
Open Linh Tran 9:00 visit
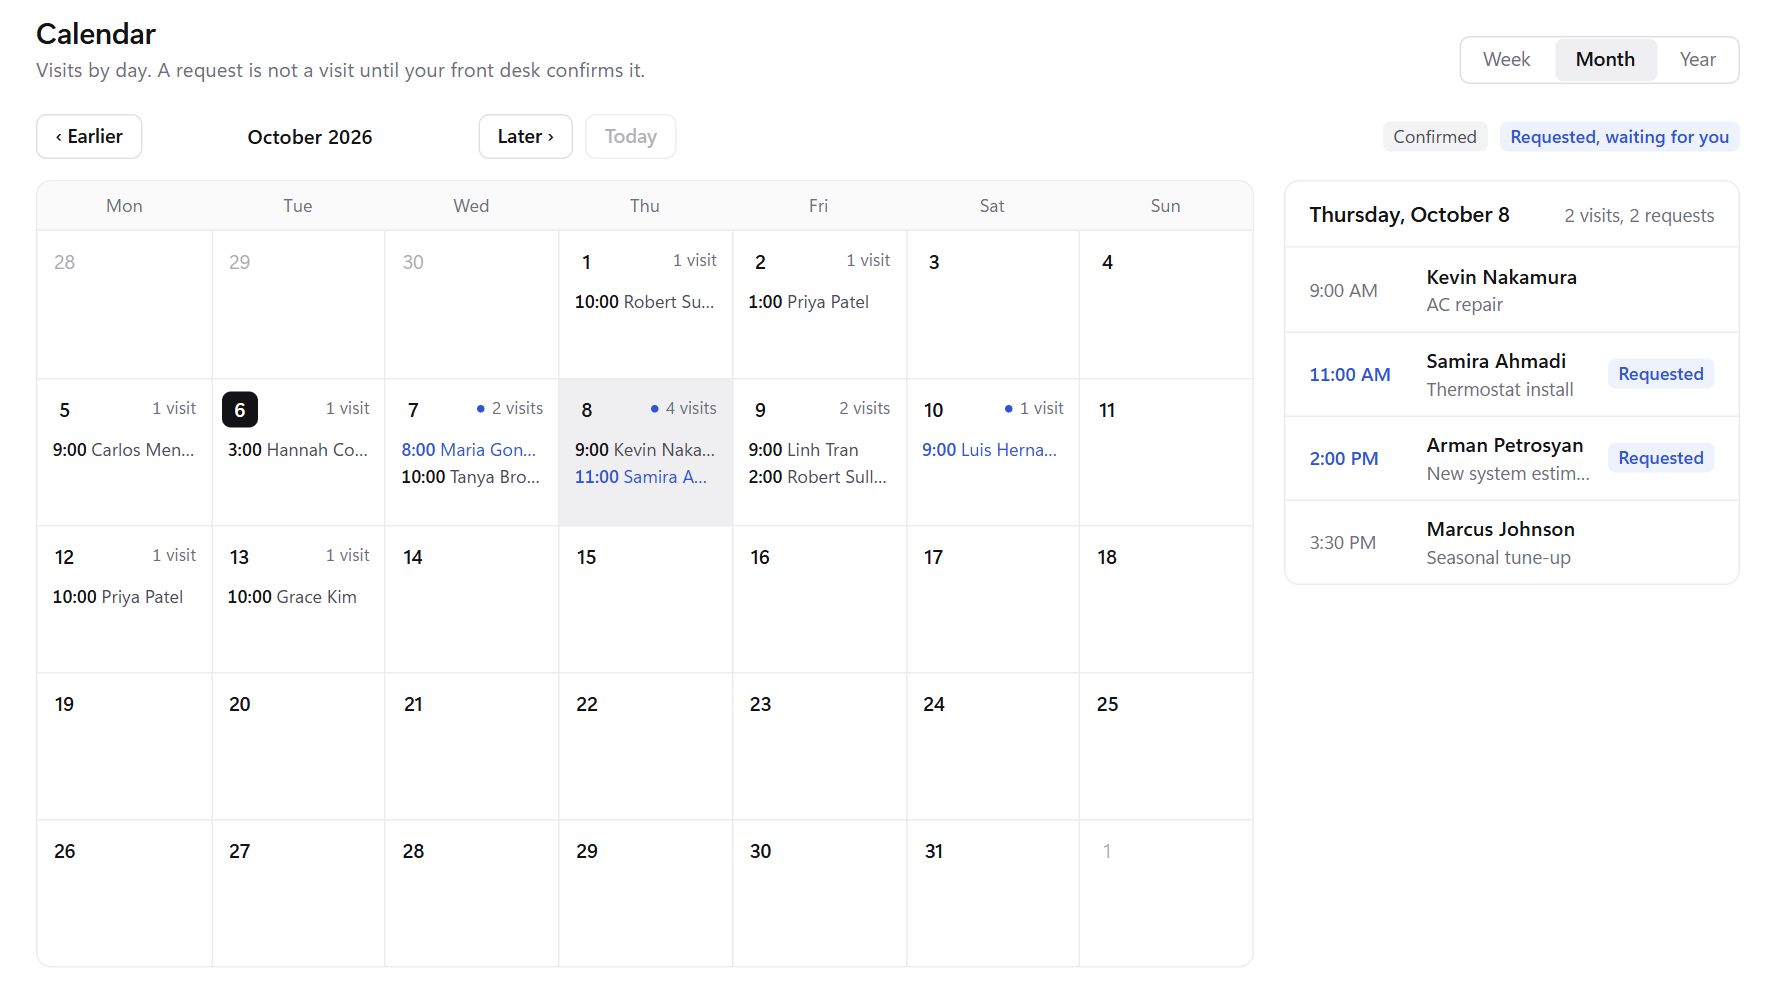pyautogui.click(x=803, y=450)
